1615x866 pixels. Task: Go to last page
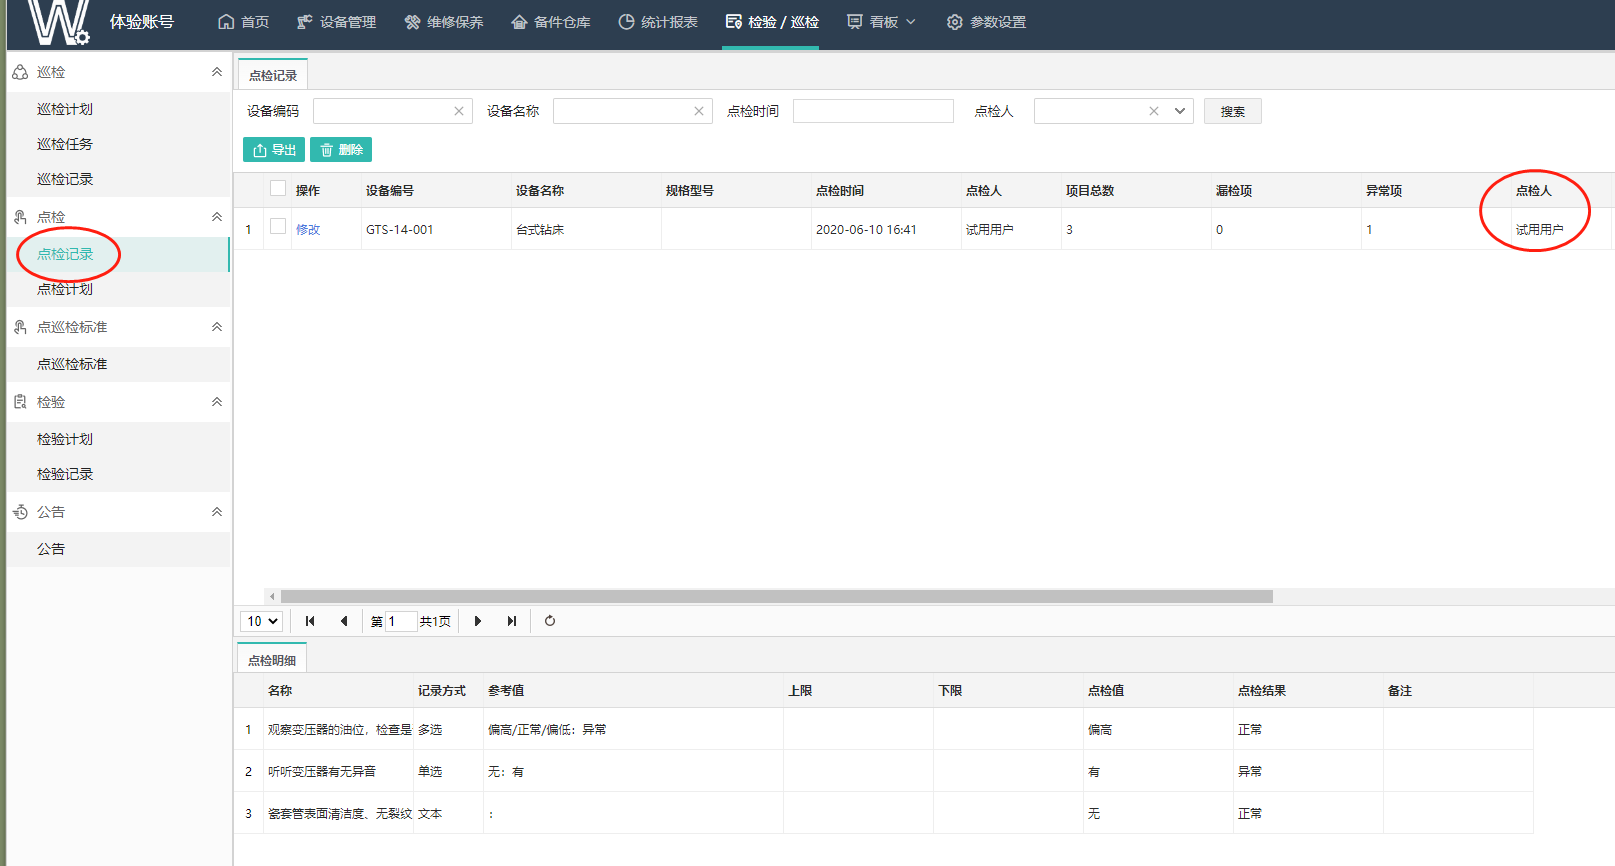click(512, 621)
